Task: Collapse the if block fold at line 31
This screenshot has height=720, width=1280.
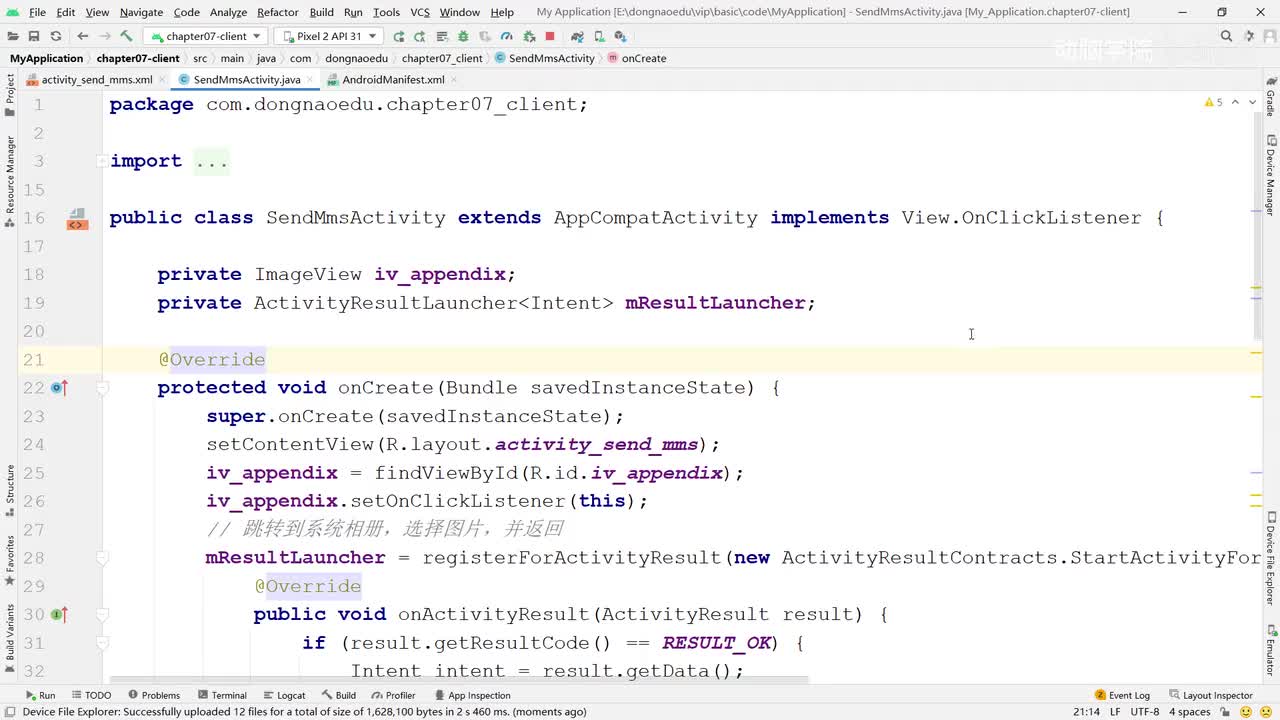Action: click(102, 643)
